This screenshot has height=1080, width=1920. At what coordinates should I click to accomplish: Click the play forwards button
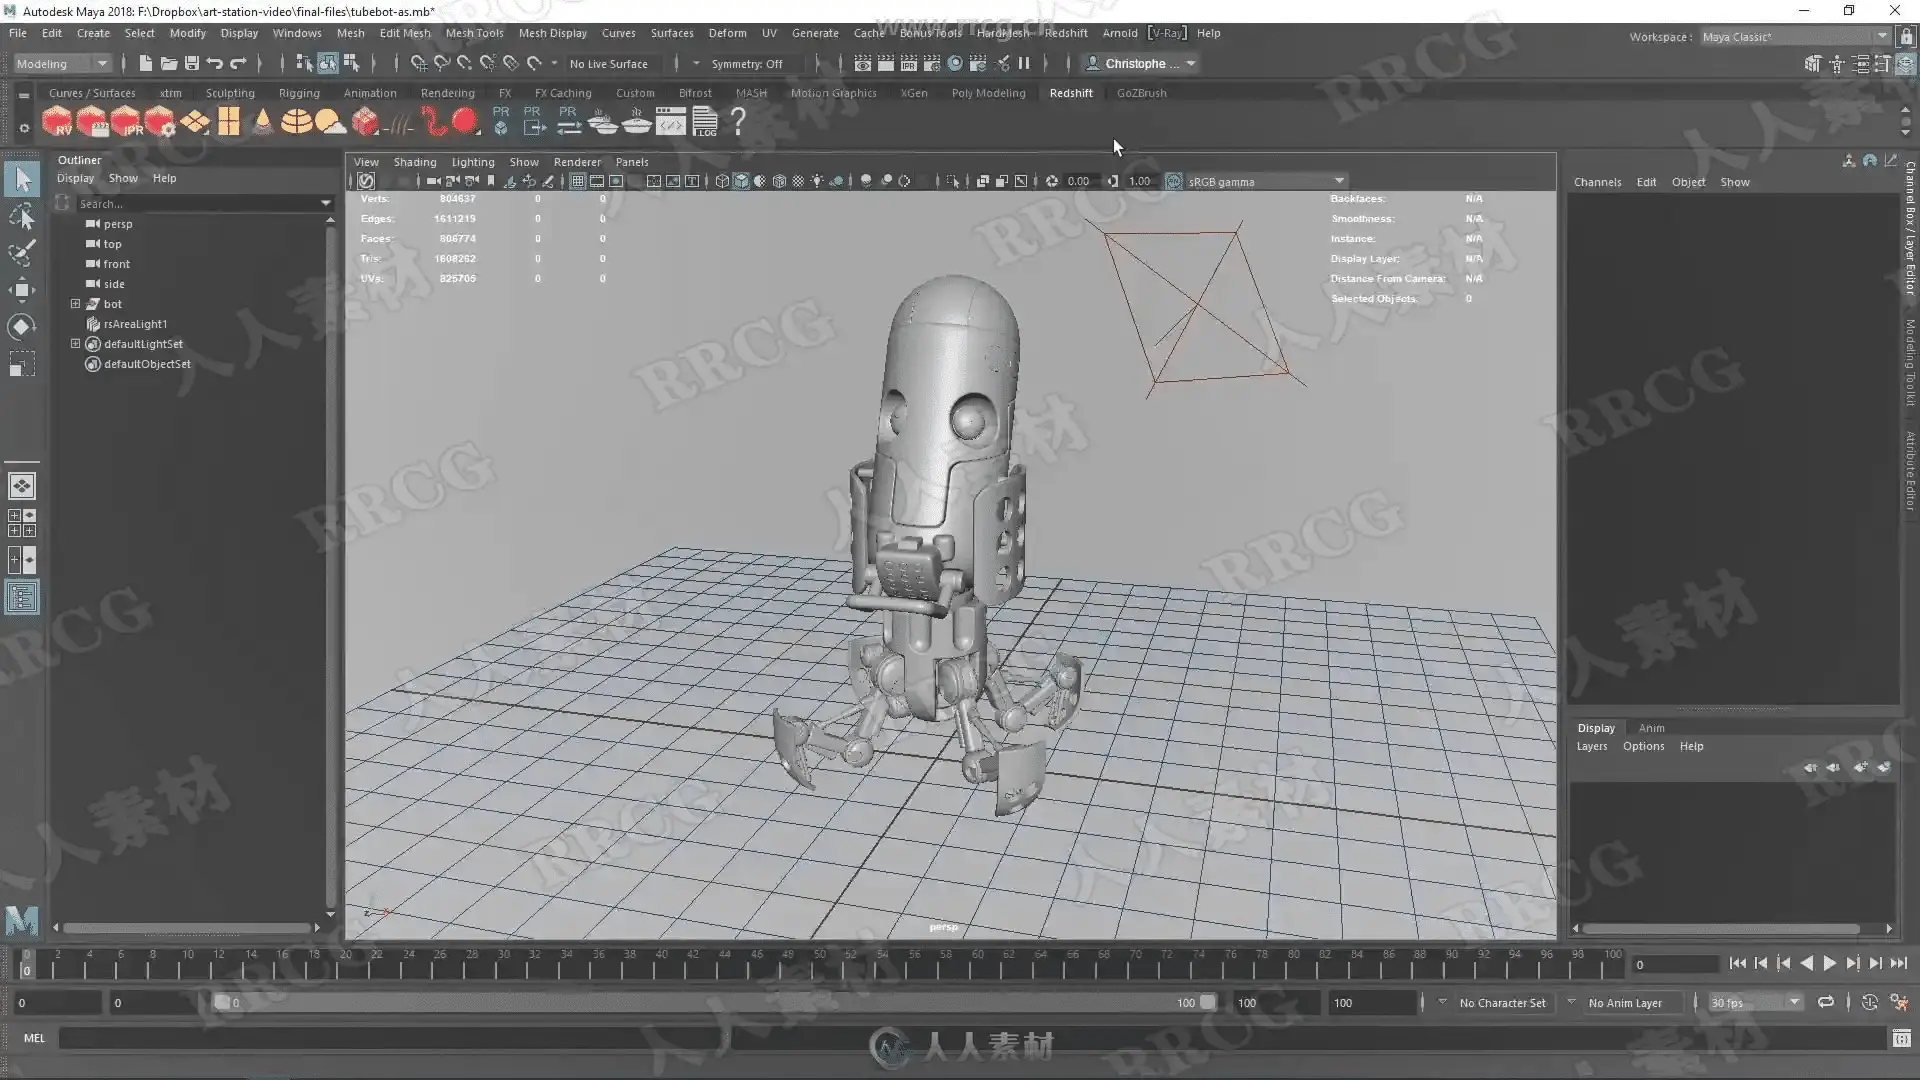click(1829, 964)
